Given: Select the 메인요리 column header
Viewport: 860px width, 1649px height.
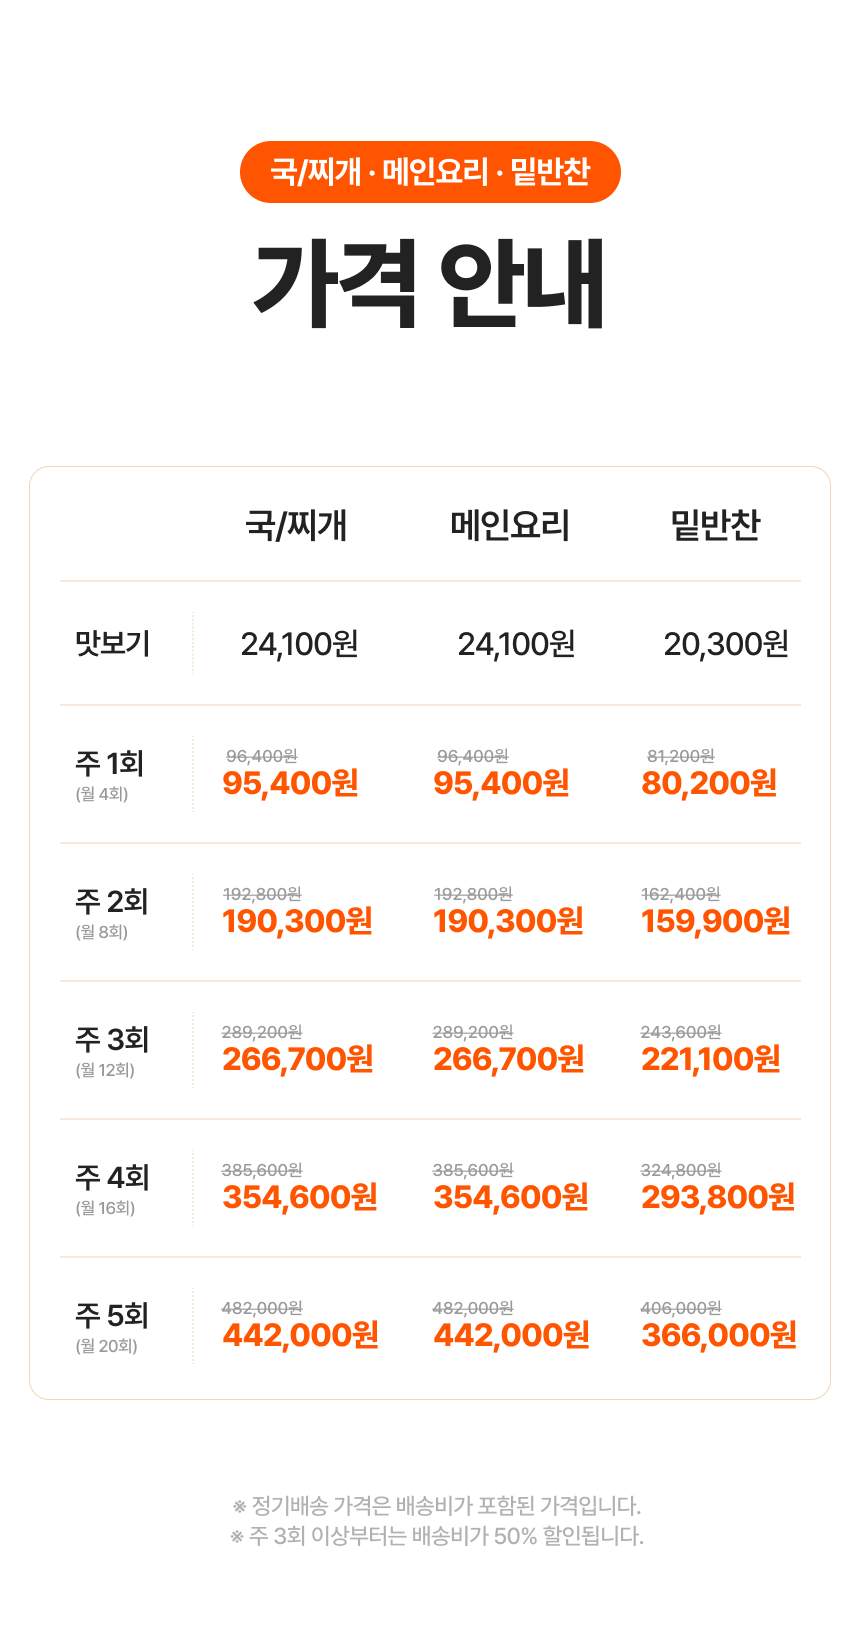Looking at the screenshot, I should point(510,525).
